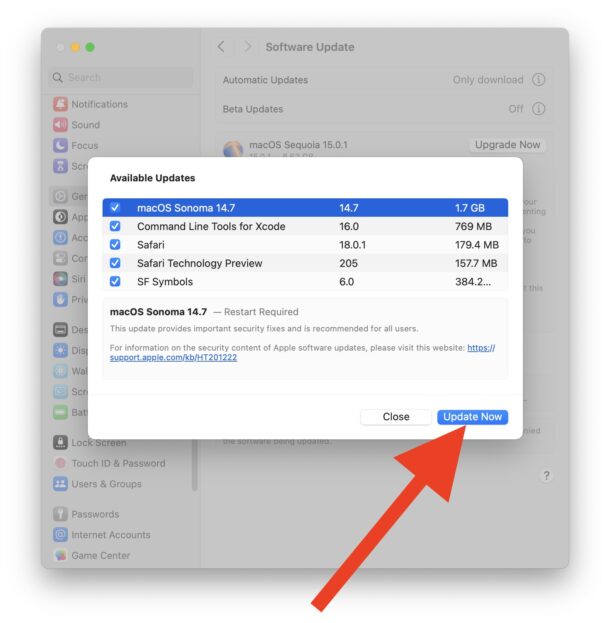This screenshot has height=623, width=610.
Task: Select Game Center label in sidebar
Action: pyautogui.click(x=101, y=555)
